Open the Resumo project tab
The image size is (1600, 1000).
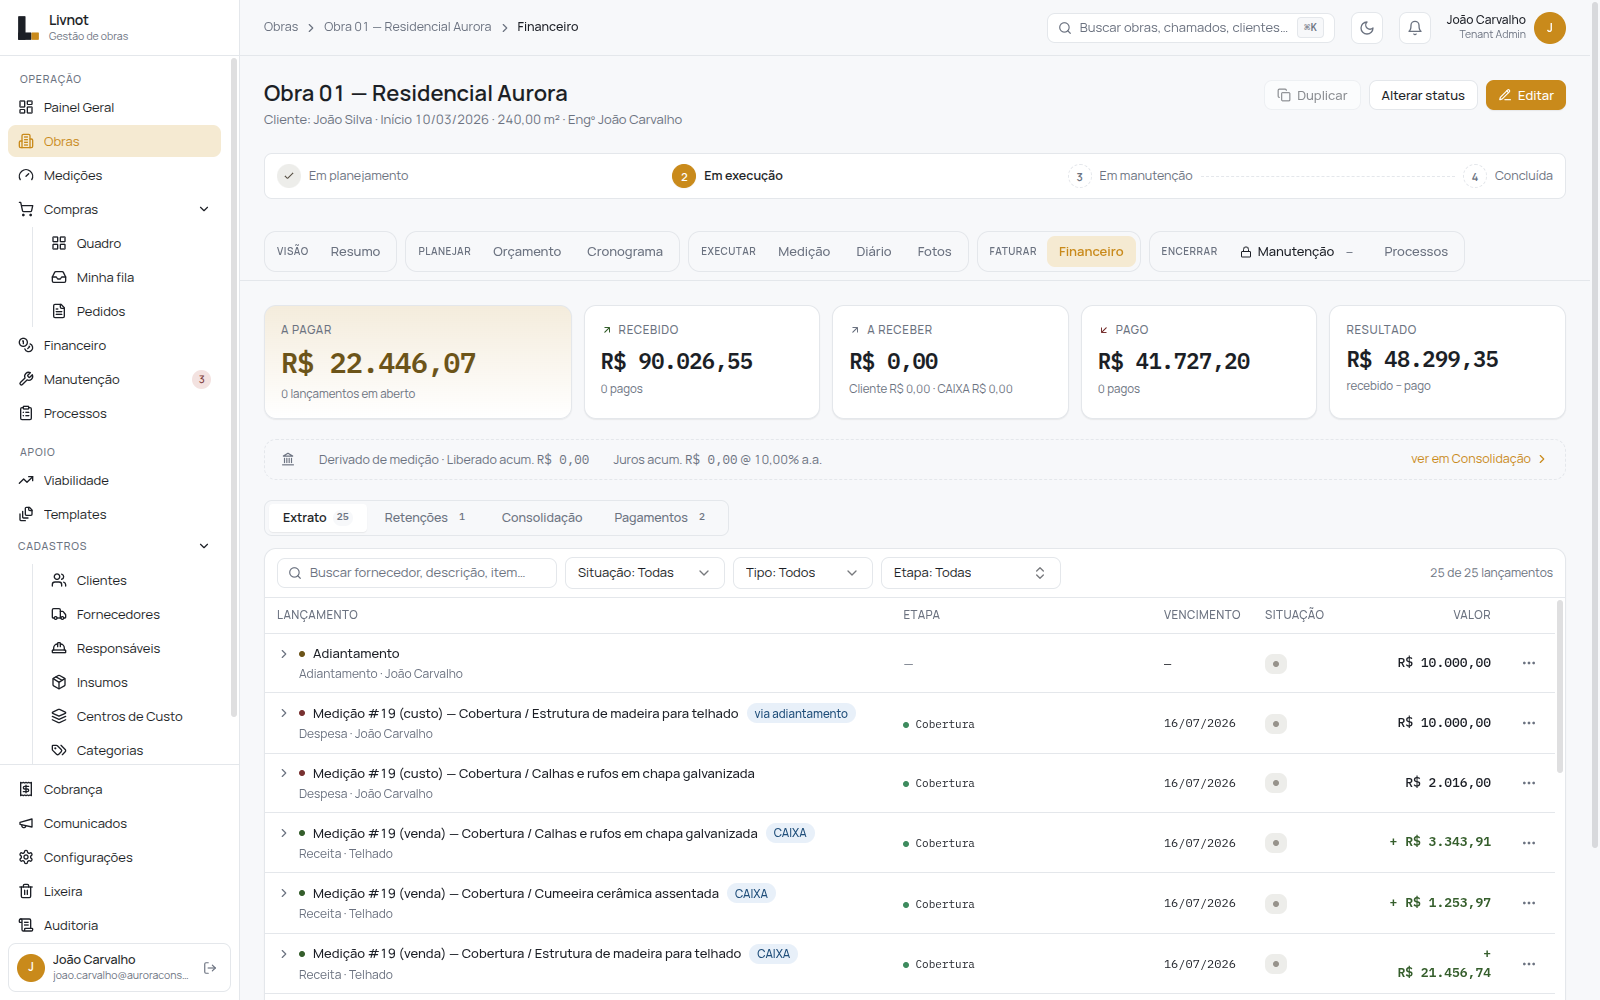[355, 252]
